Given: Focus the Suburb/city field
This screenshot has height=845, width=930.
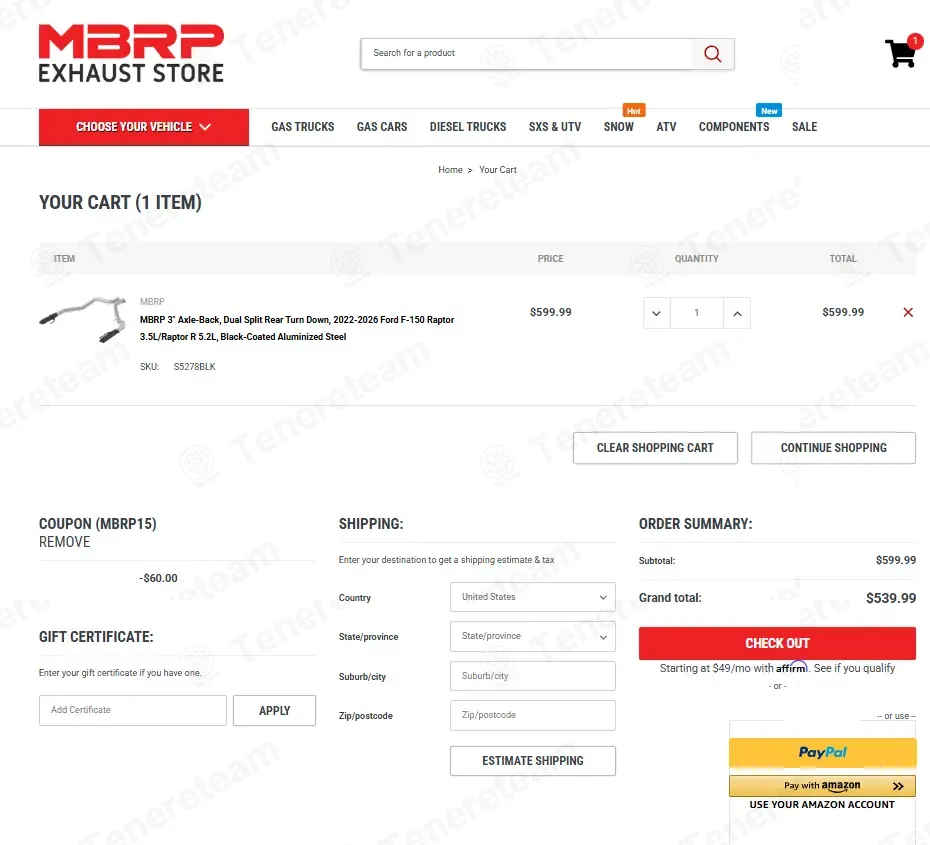Looking at the screenshot, I should coord(533,676).
